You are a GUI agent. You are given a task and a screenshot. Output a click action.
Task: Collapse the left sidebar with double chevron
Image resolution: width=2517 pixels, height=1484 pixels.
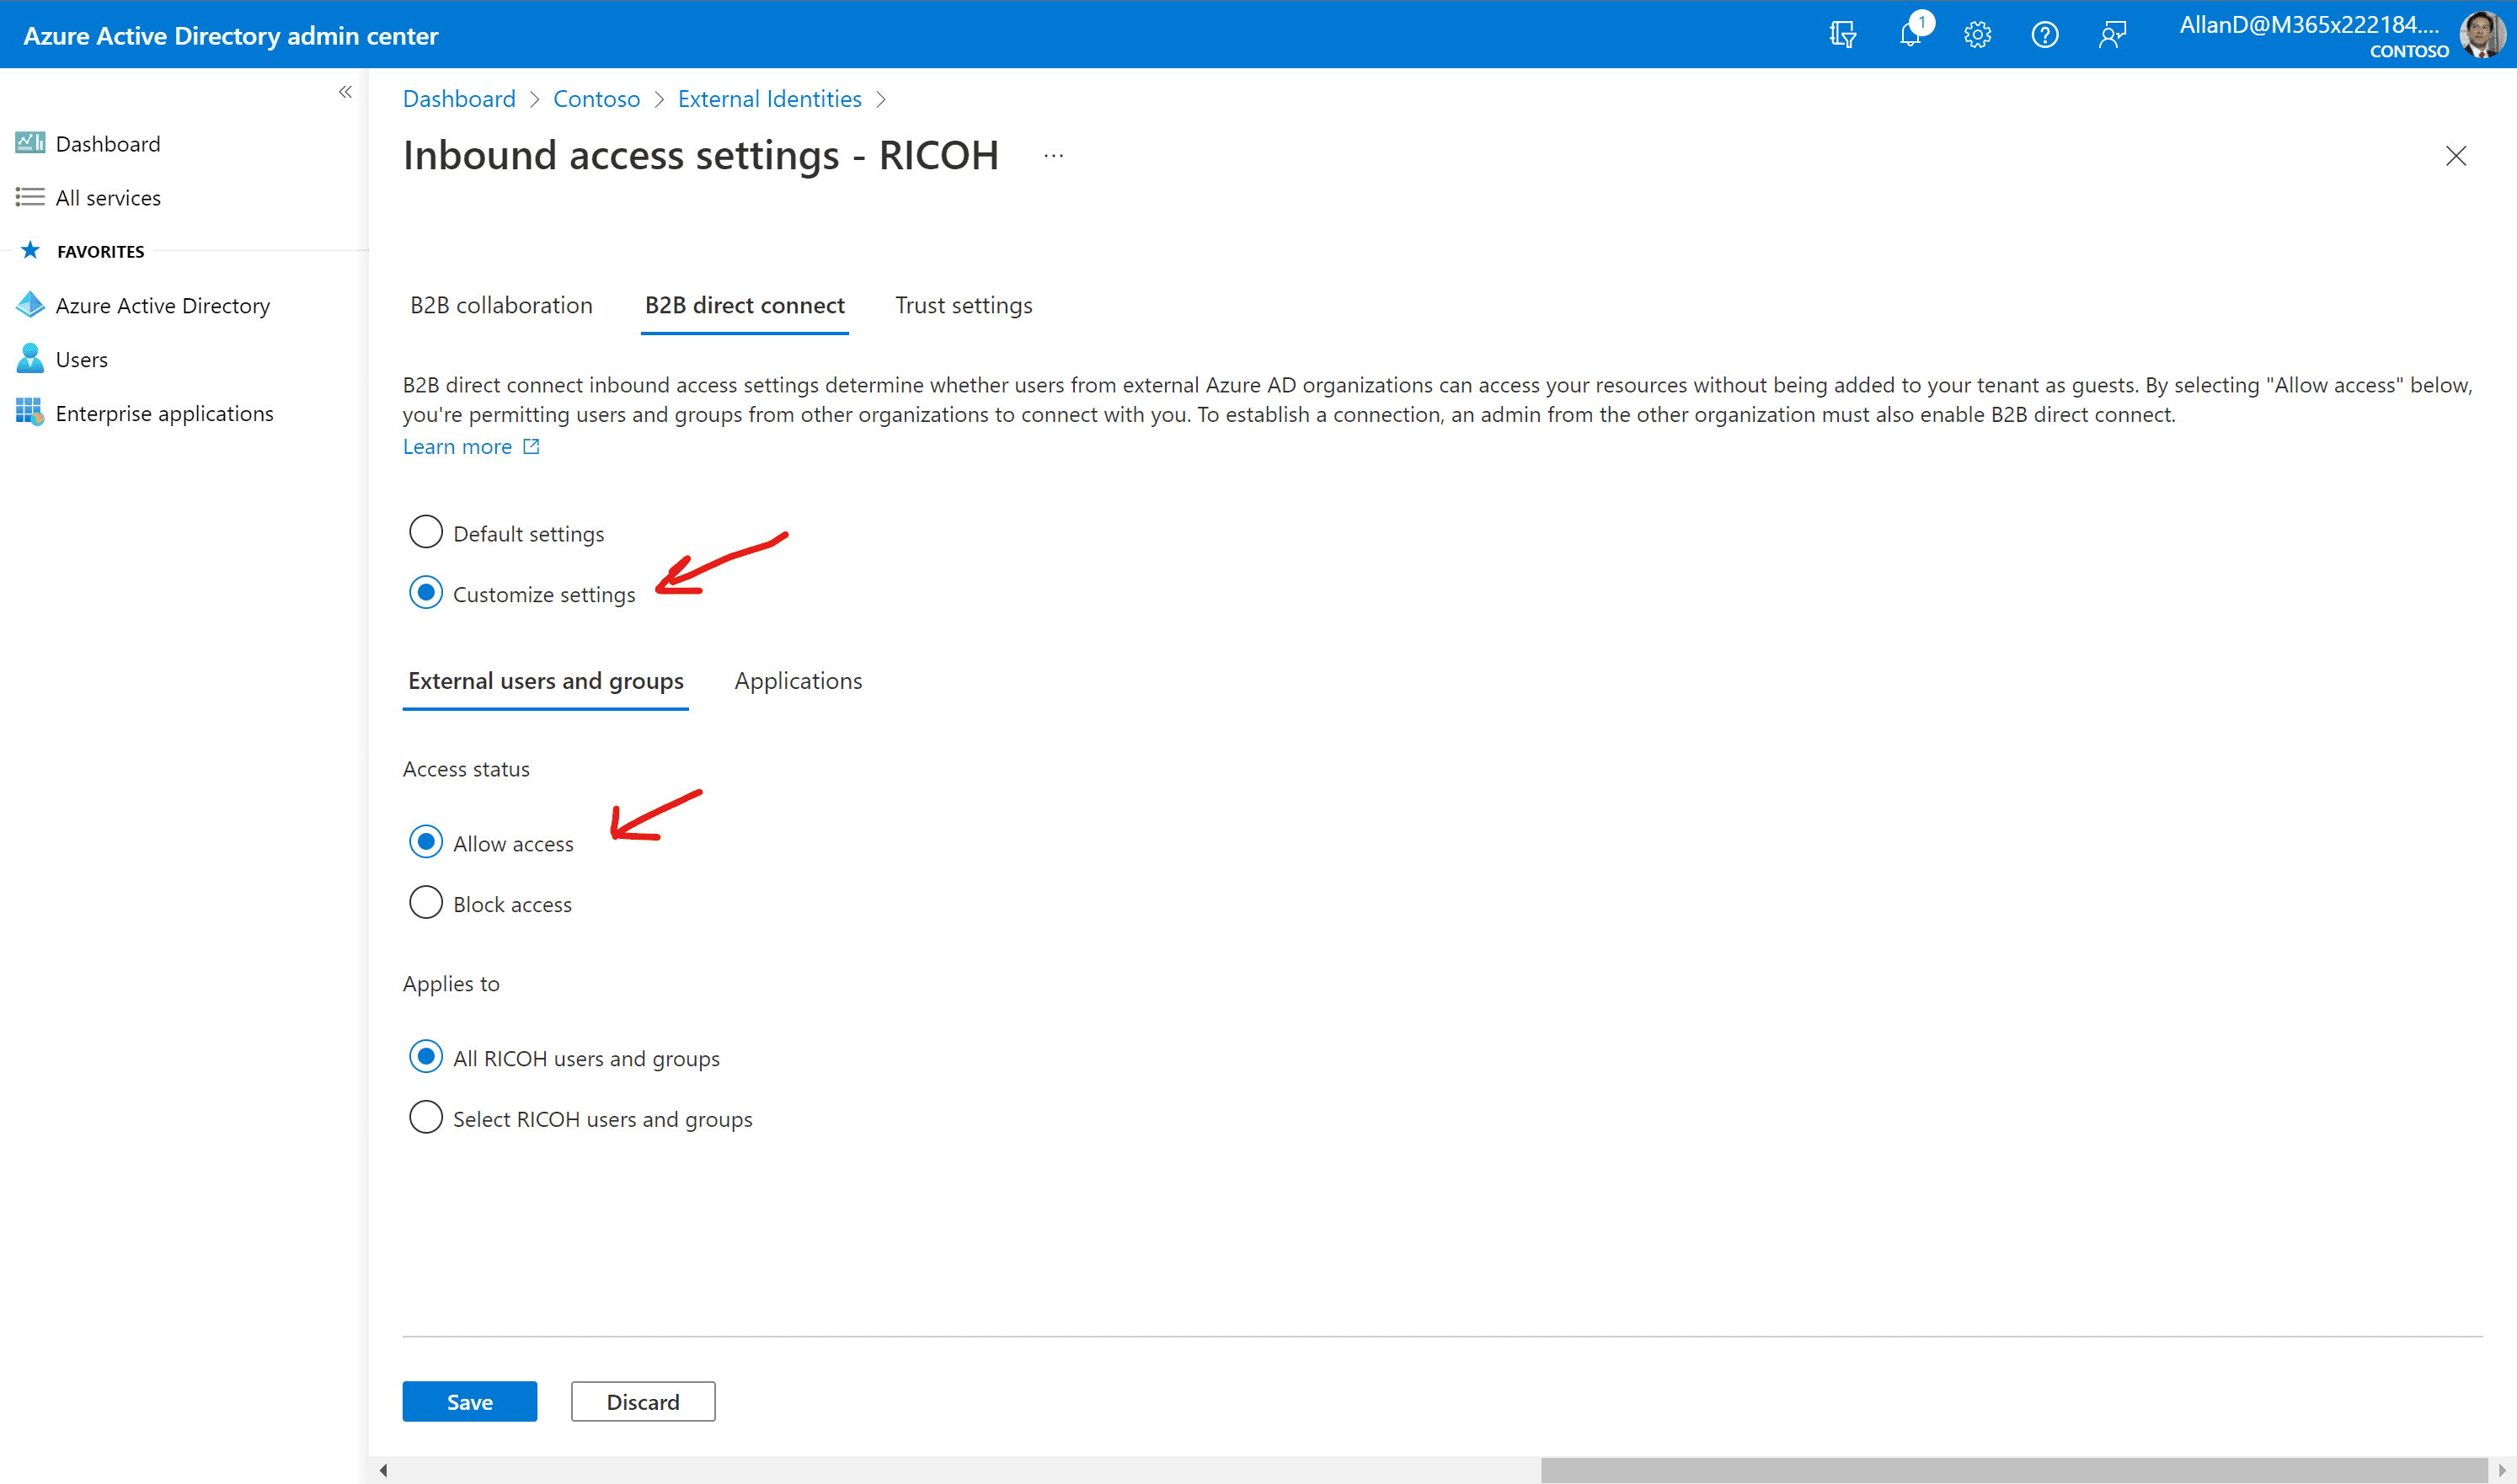345,92
